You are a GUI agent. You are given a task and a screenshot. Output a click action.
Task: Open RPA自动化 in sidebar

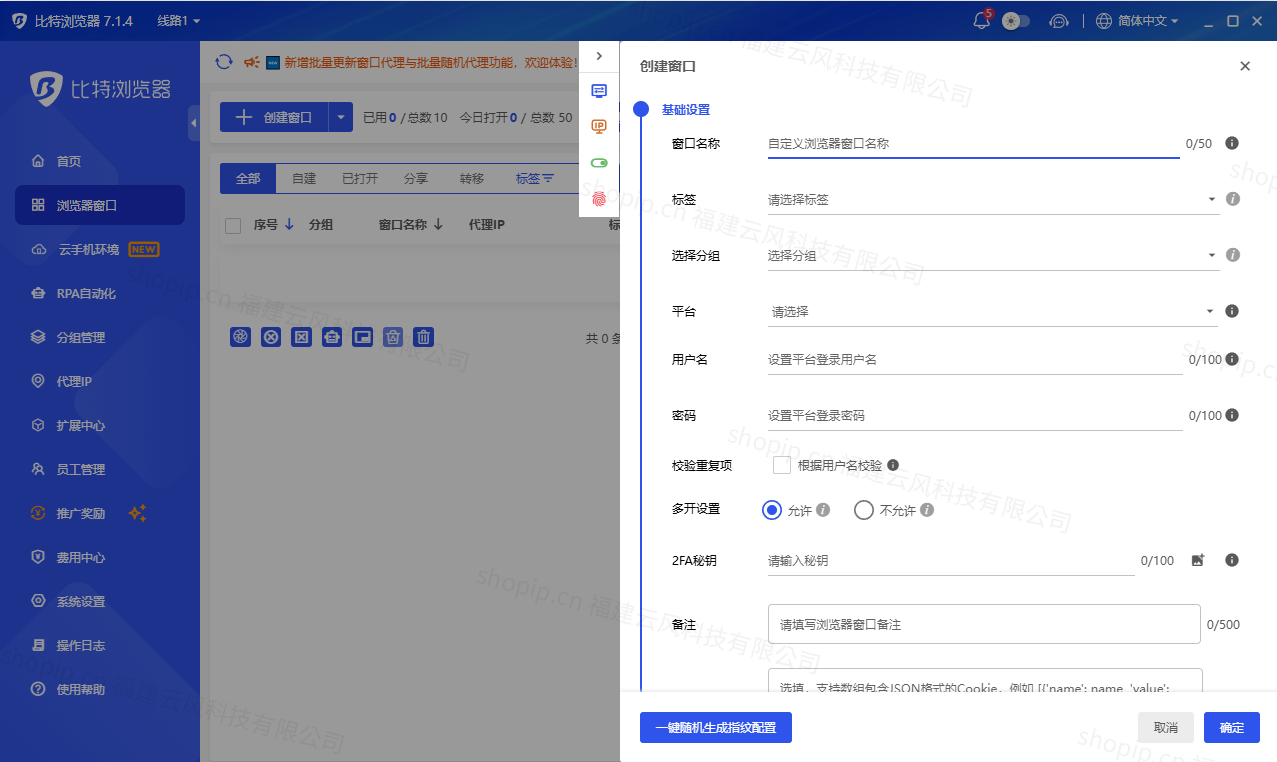[x=100, y=293]
